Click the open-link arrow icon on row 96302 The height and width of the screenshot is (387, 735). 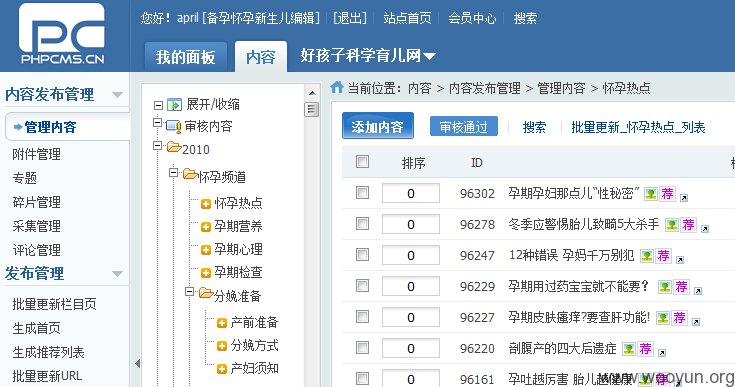point(684,198)
